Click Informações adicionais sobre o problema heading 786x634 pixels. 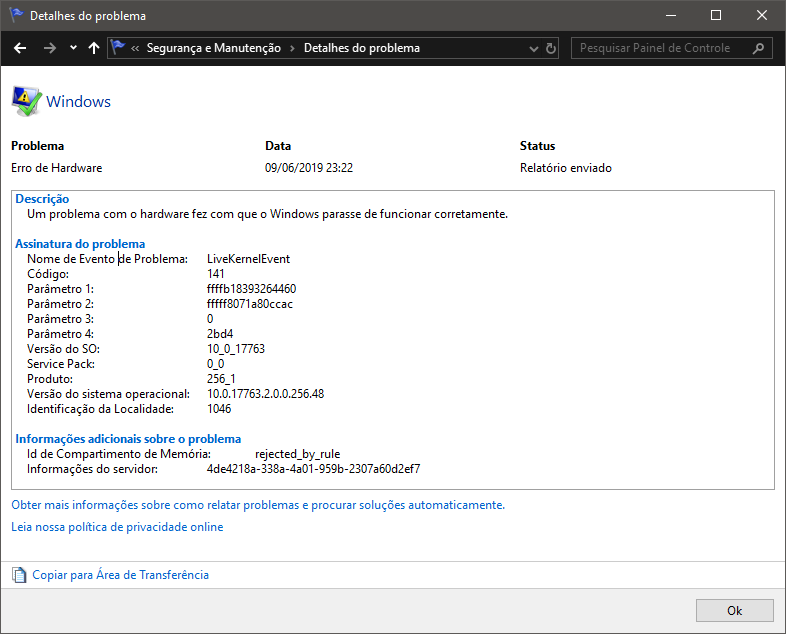click(x=128, y=439)
